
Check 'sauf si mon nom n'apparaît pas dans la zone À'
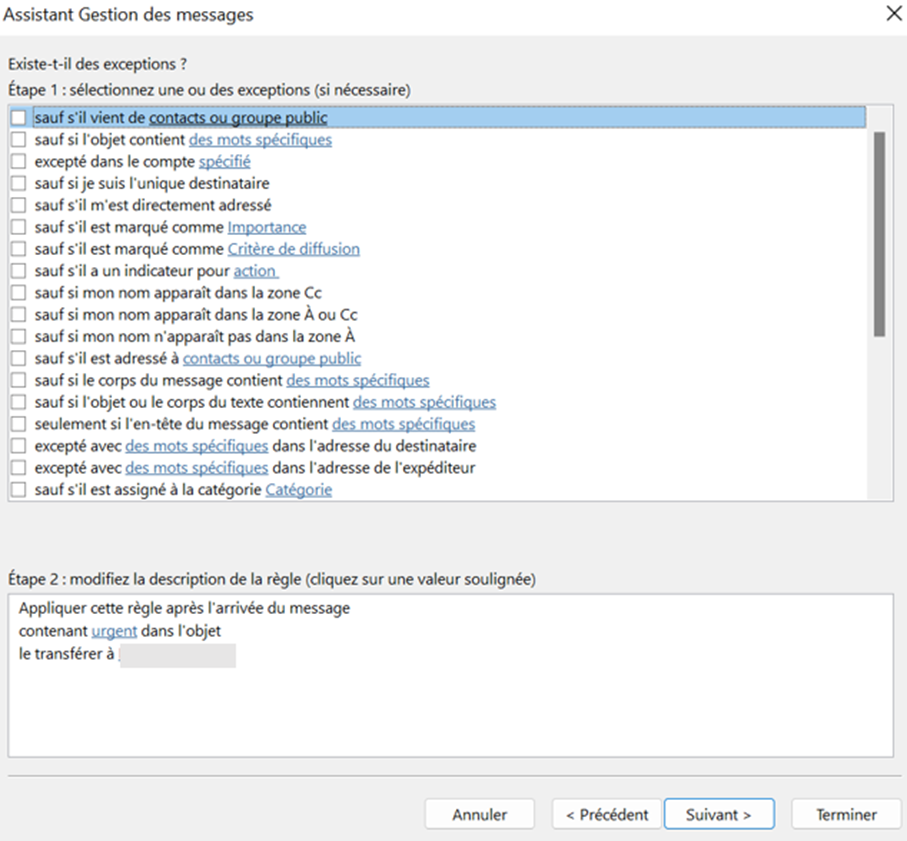click(x=19, y=337)
